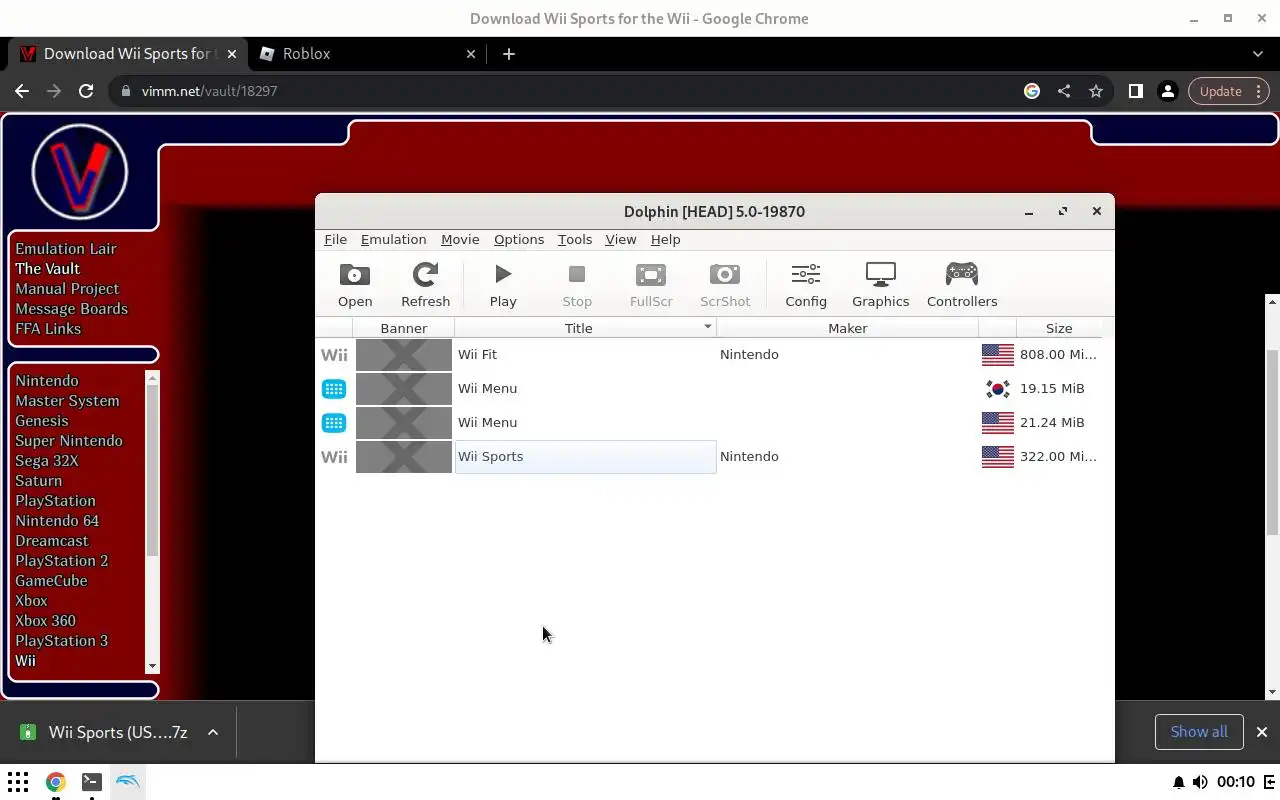Click the Wii platform icon for Wii Sports
This screenshot has width=1280, height=800.
click(x=334, y=457)
